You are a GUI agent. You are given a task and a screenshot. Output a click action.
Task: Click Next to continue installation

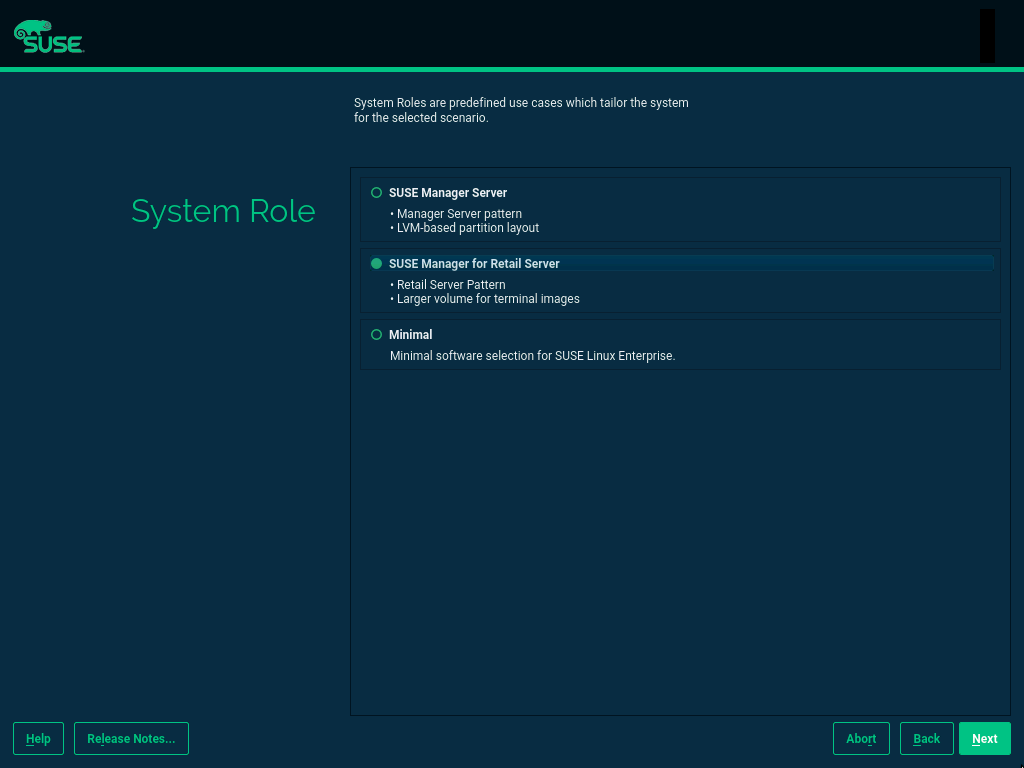click(x=984, y=738)
